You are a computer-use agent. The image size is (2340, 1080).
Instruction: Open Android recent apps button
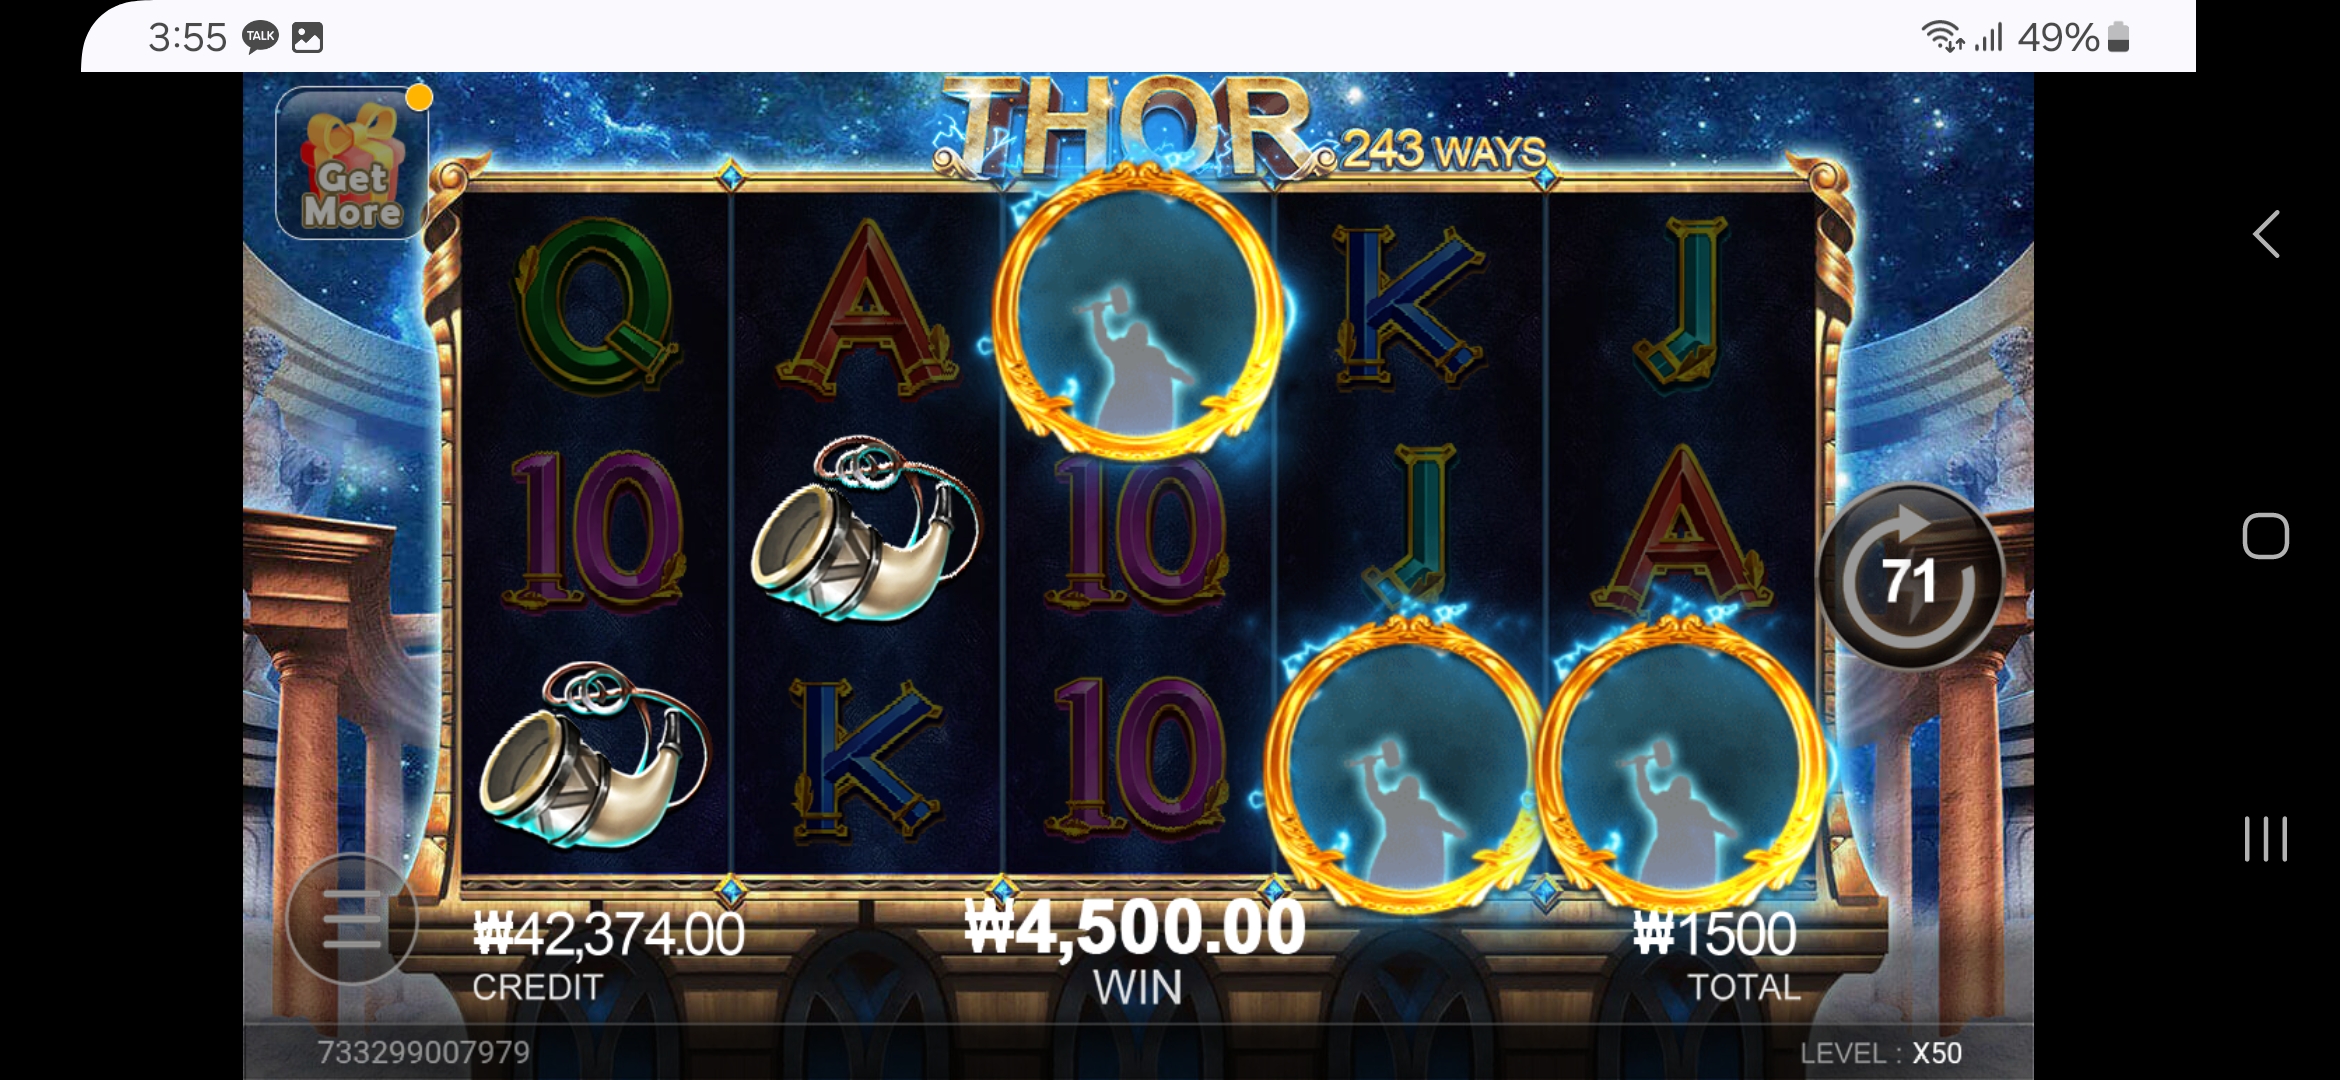pos(2265,838)
